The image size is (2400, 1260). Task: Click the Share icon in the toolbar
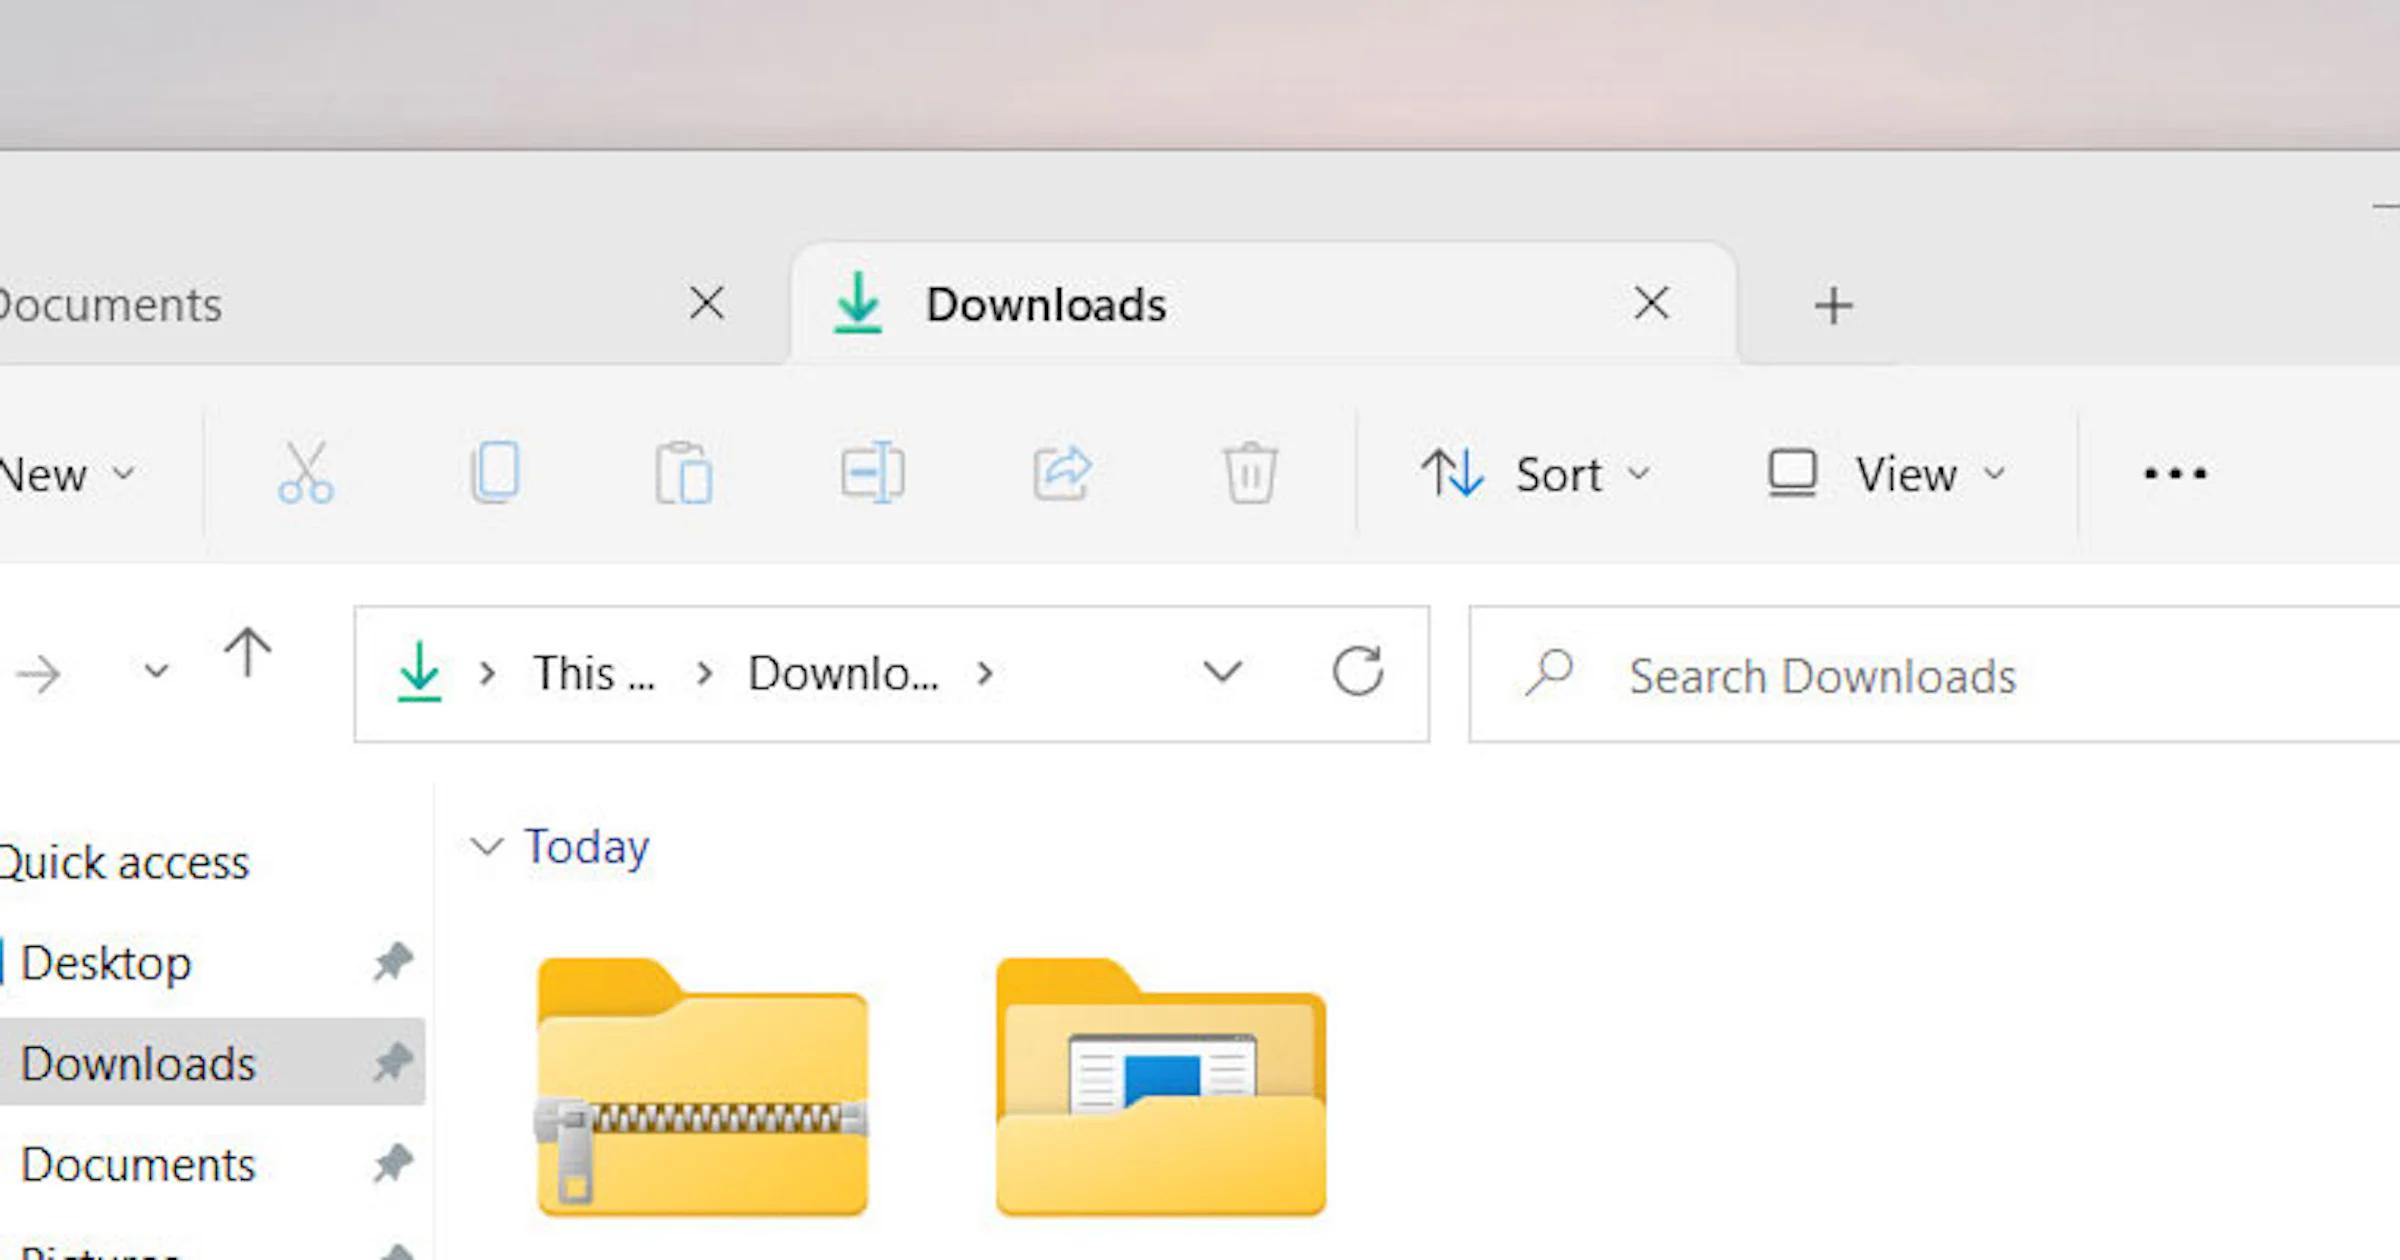tap(1062, 472)
